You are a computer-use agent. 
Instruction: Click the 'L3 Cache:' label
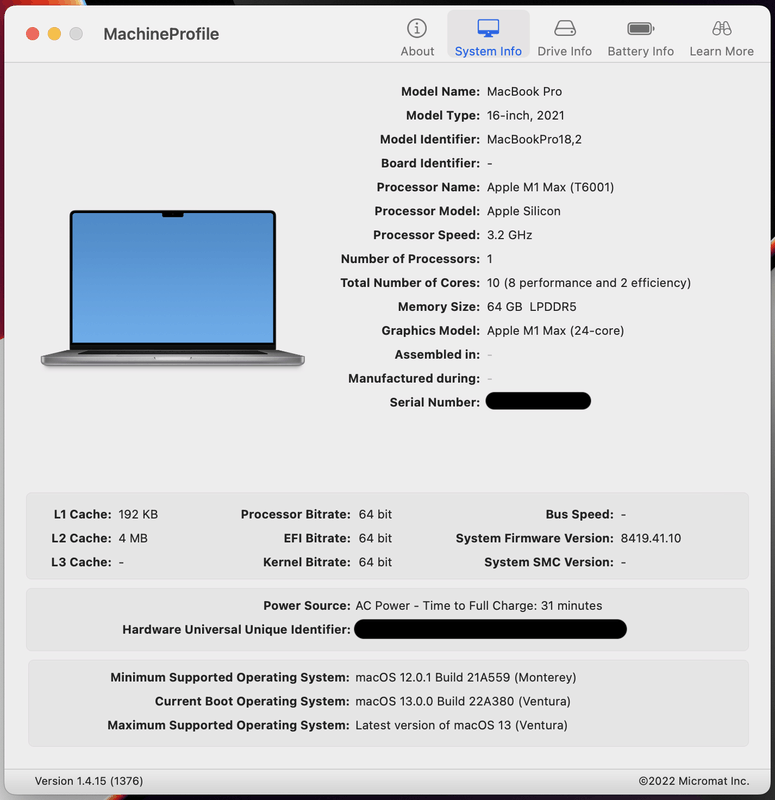81,562
